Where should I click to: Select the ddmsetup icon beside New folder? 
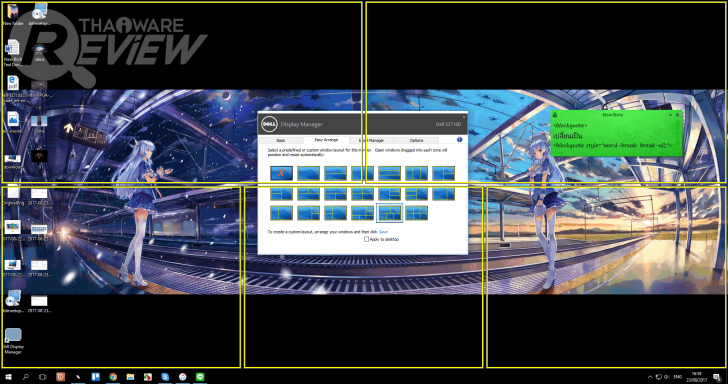[x=39, y=14]
